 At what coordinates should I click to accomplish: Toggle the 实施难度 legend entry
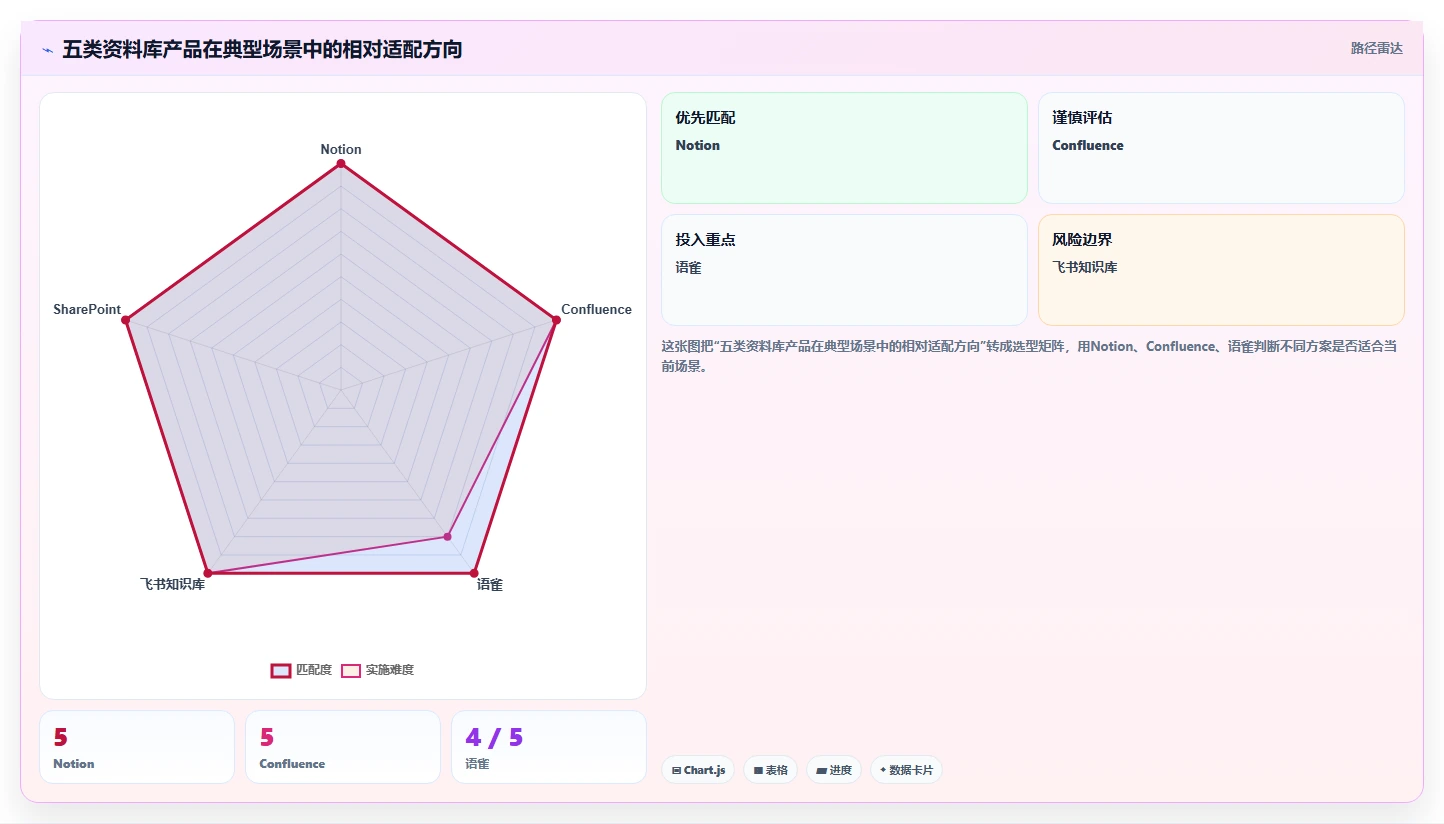tap(377, 670)
